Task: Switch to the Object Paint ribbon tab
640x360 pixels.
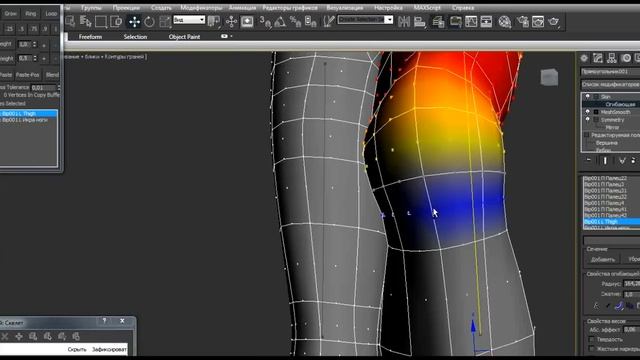Action: pyautogui.click(x=184, y=37)
